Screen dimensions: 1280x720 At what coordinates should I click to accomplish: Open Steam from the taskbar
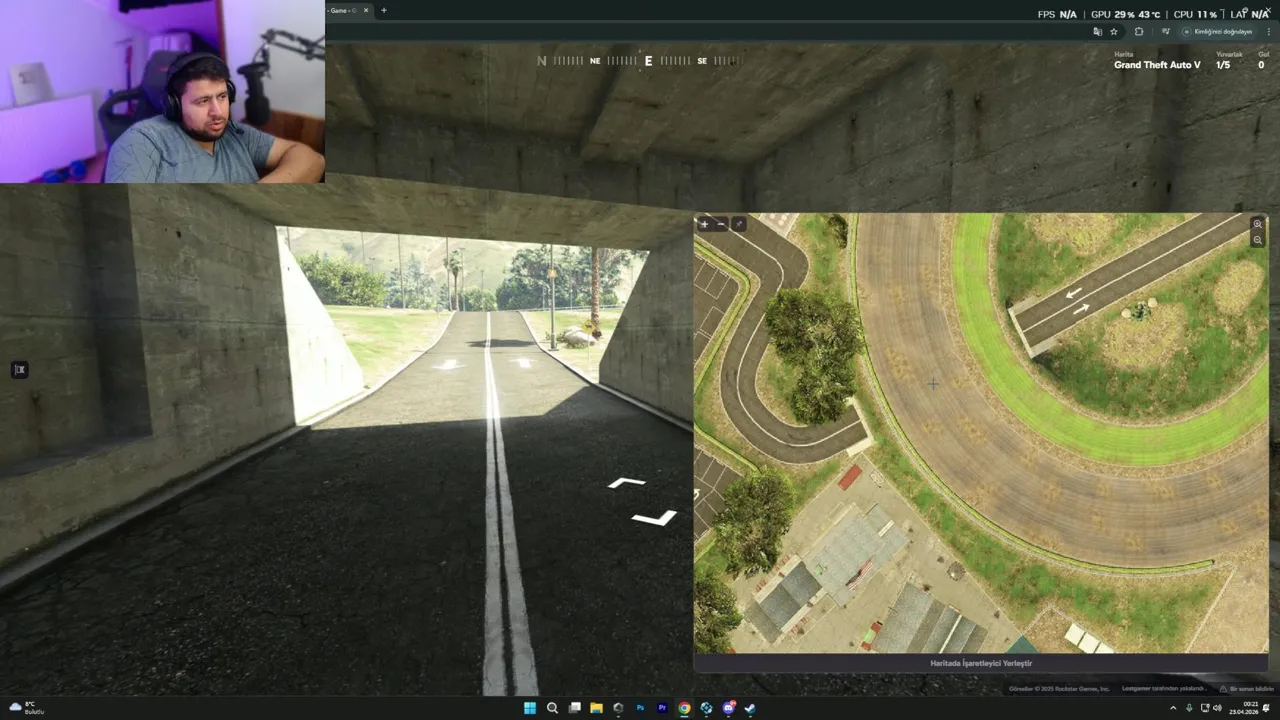point(750,708)
